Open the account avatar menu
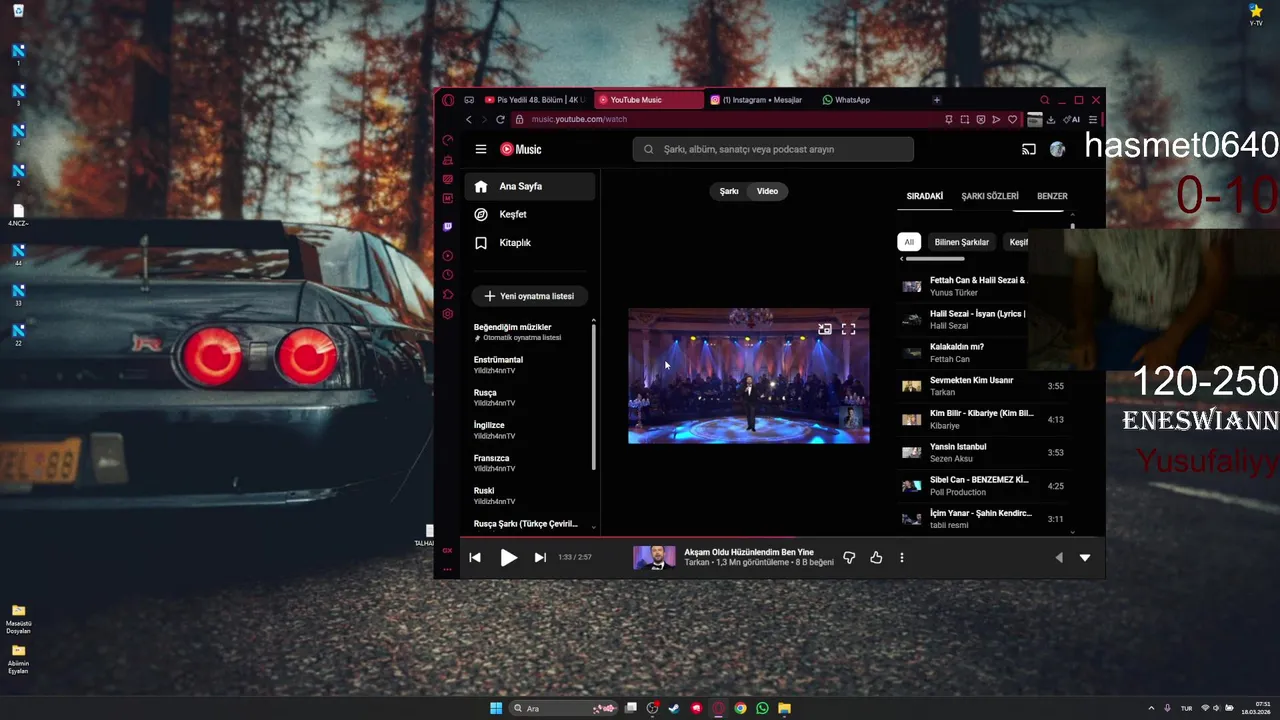 pyautogui.click(x=1057, y=150)
